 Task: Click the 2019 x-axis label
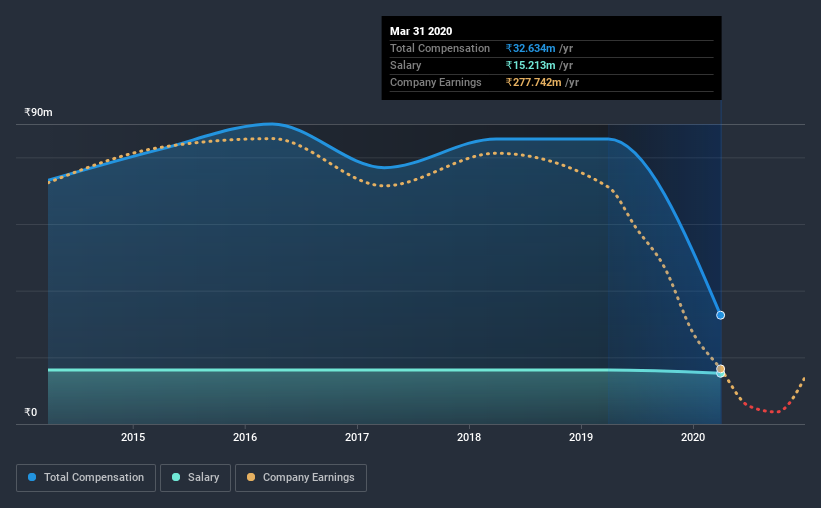pyautogui.click(x=581, y=437)
